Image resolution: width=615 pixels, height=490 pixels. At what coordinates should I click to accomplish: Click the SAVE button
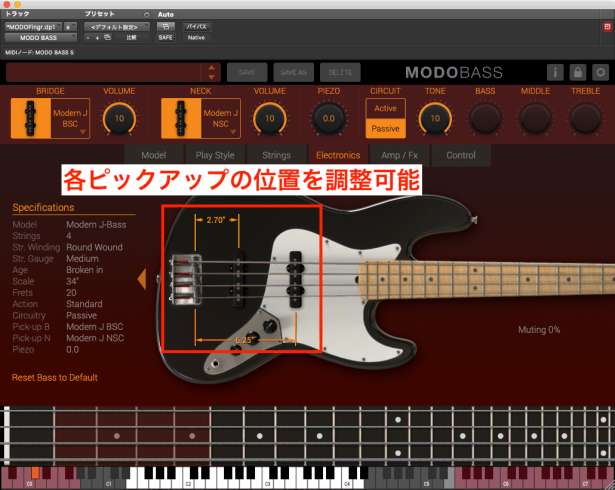click(x=247, y=72)
